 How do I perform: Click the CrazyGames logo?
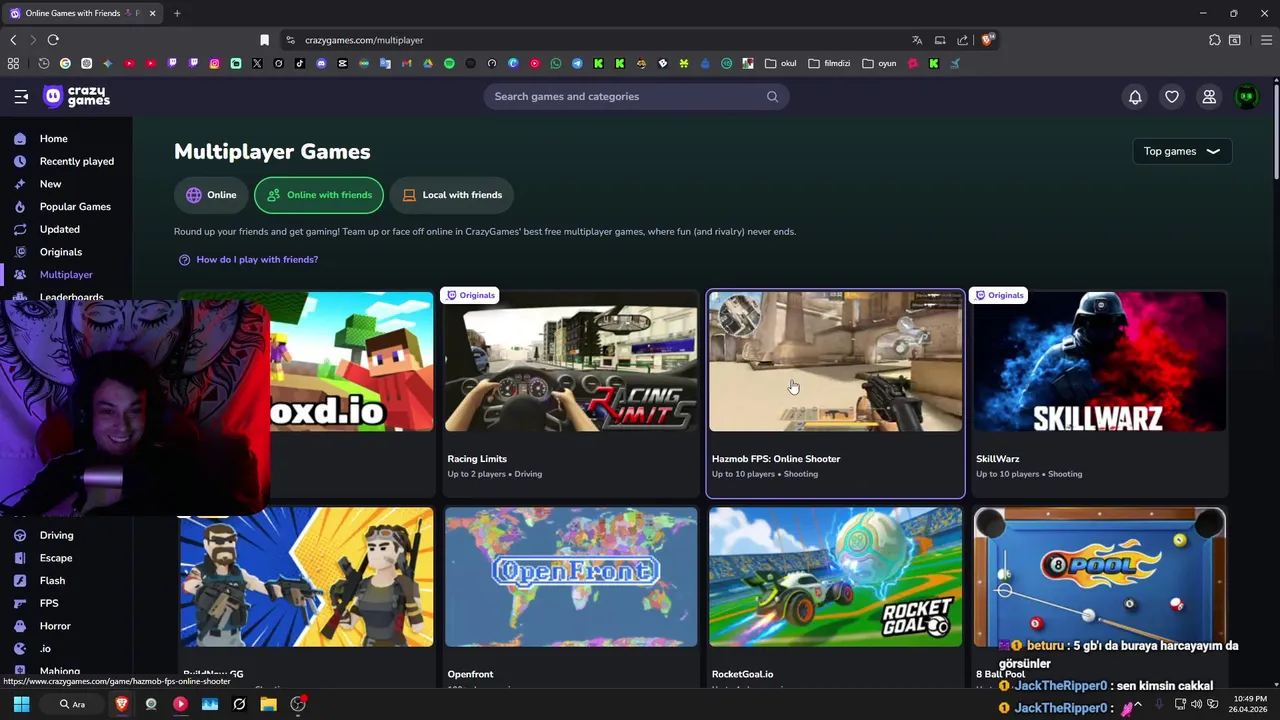77,97
